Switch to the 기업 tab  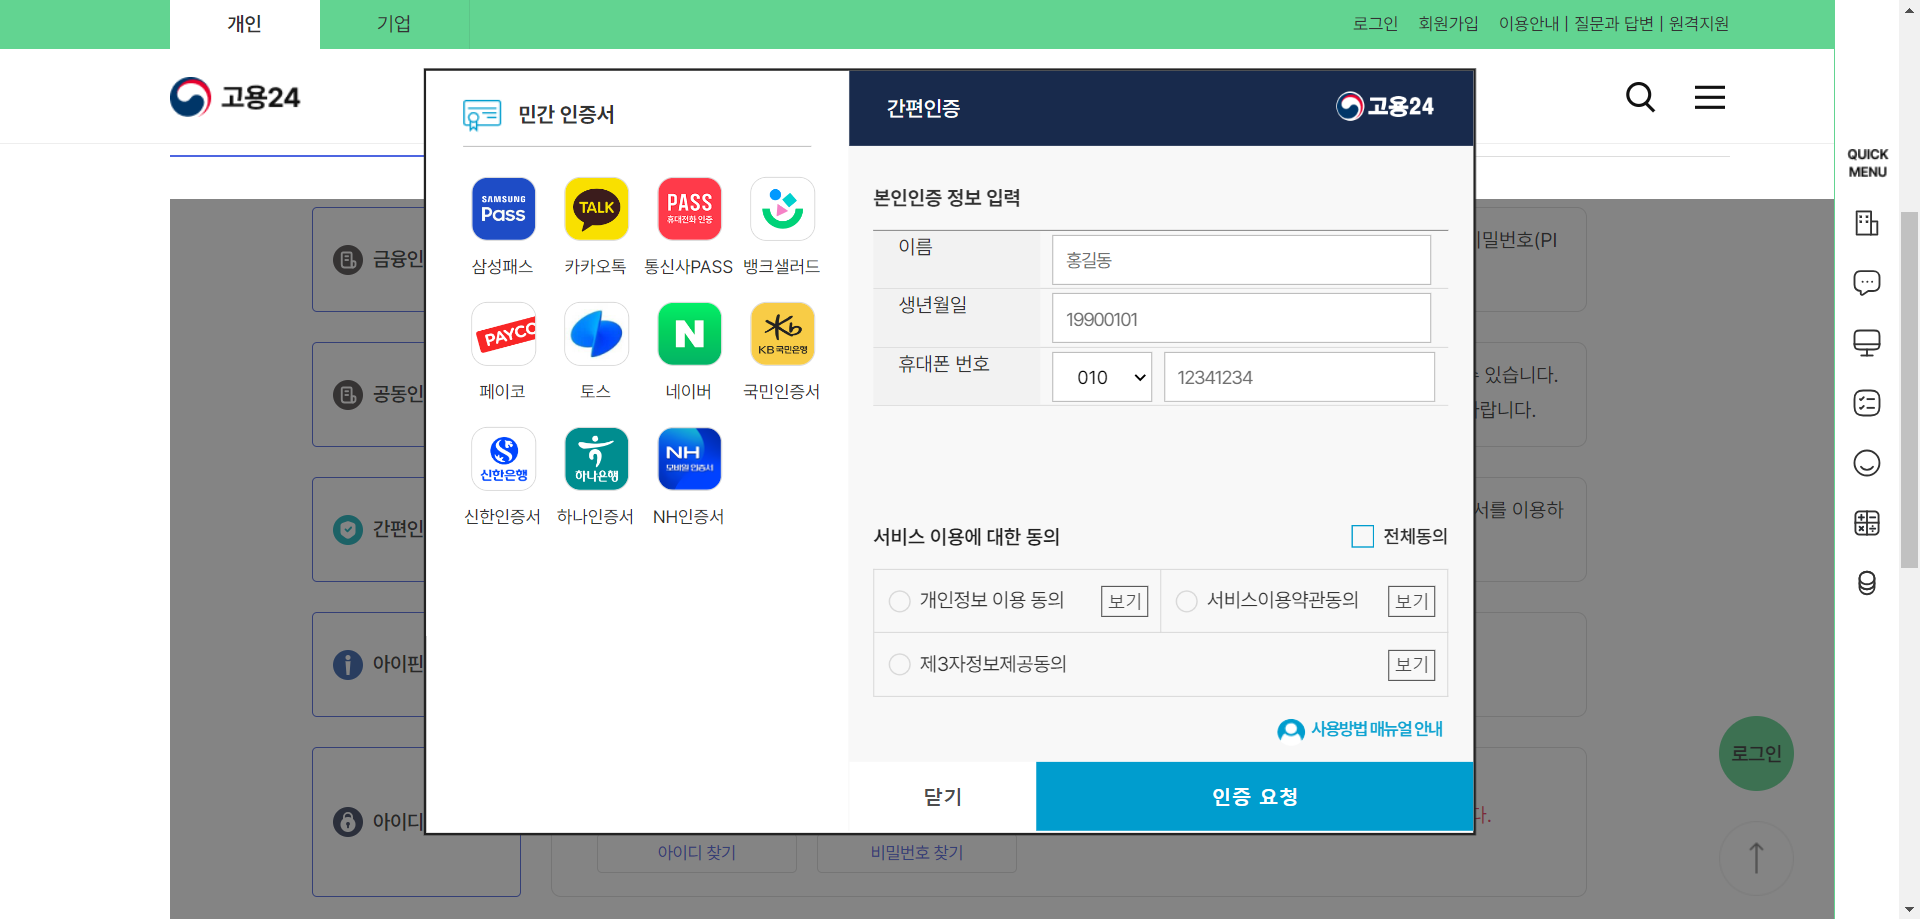point(394,24)
